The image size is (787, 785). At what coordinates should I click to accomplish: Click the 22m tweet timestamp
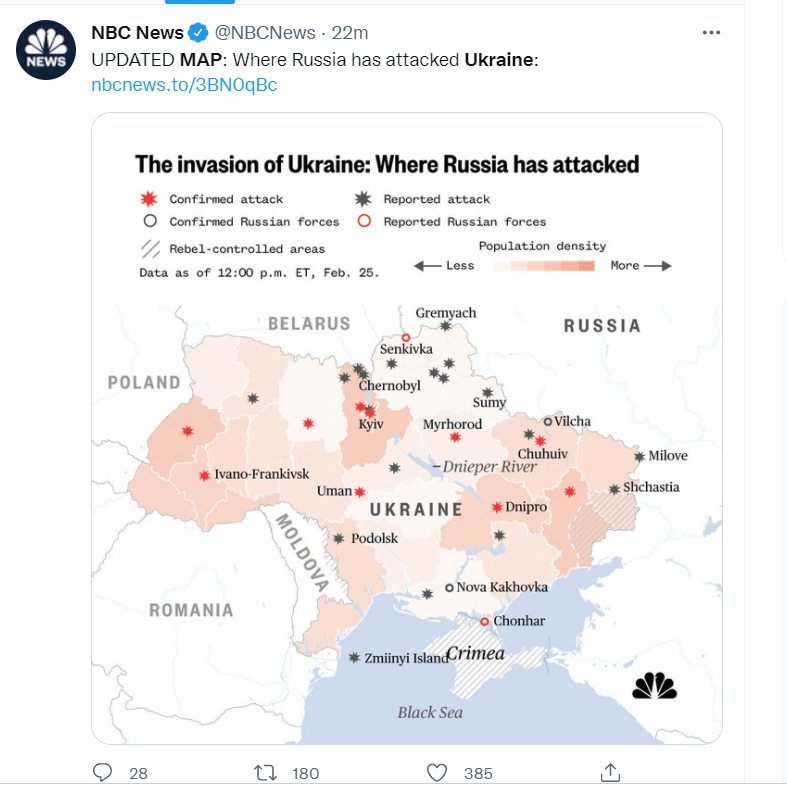[350, 33]
